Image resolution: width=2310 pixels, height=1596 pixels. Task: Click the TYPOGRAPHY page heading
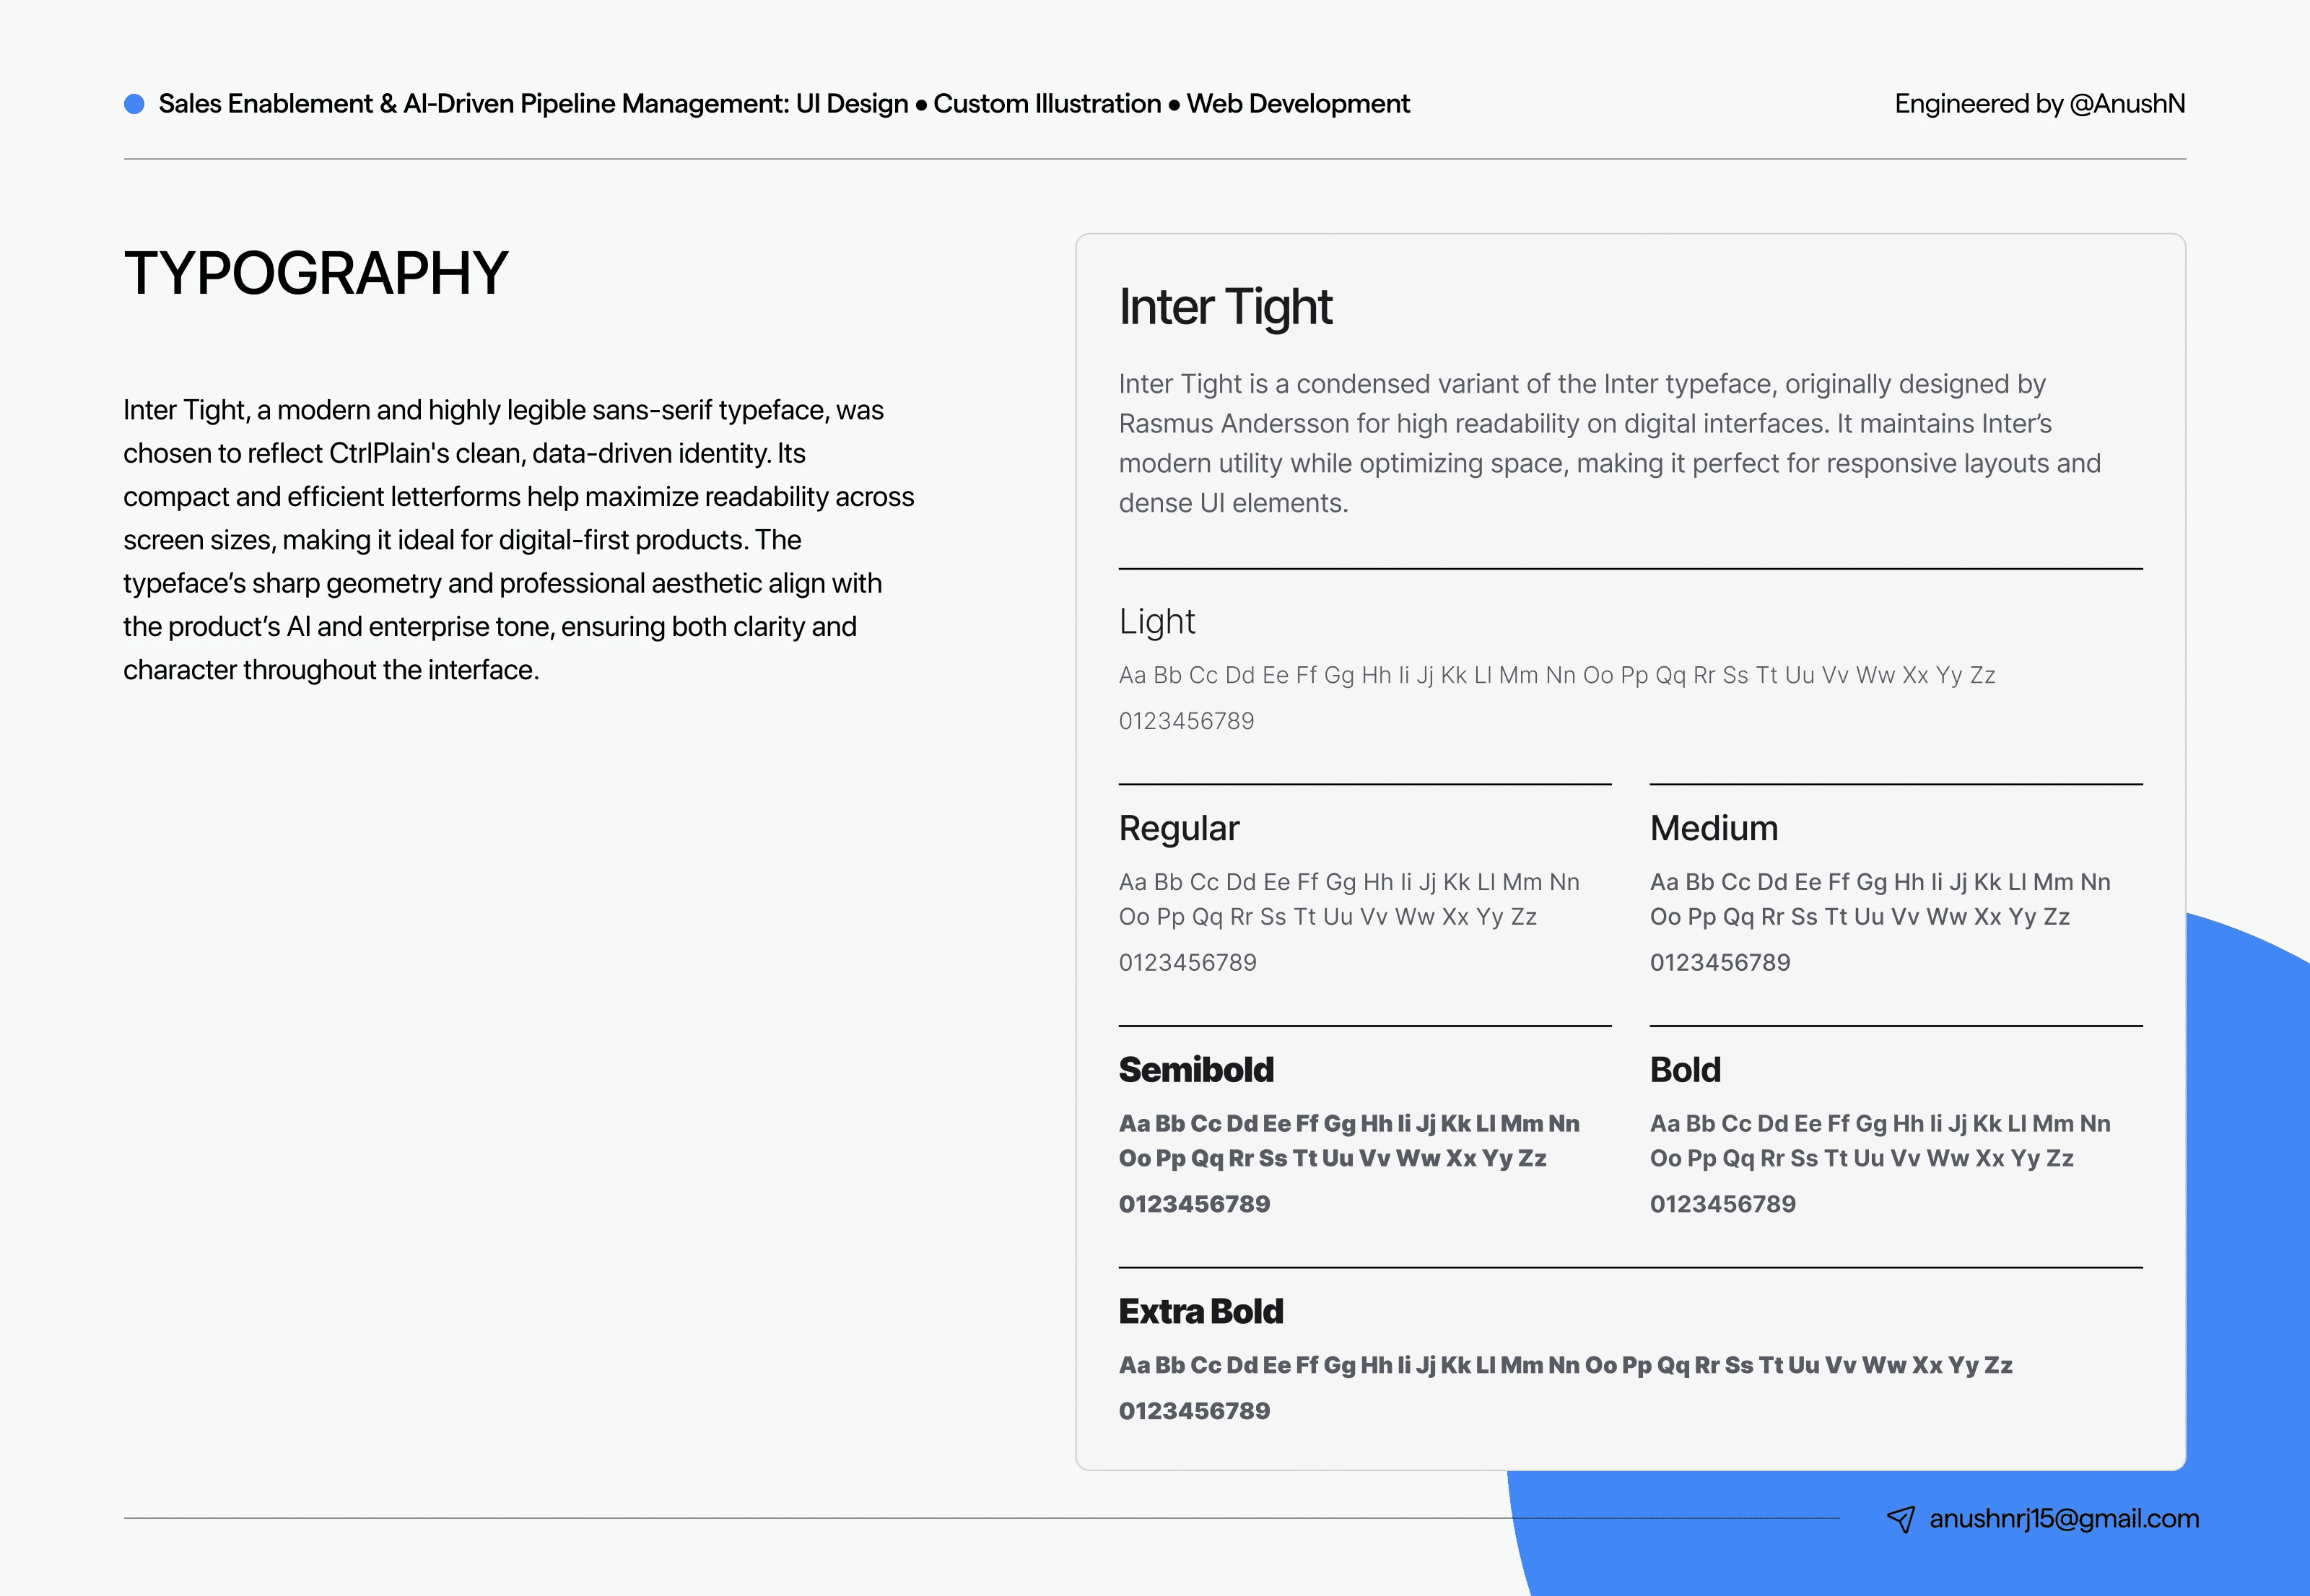(316, 273)
